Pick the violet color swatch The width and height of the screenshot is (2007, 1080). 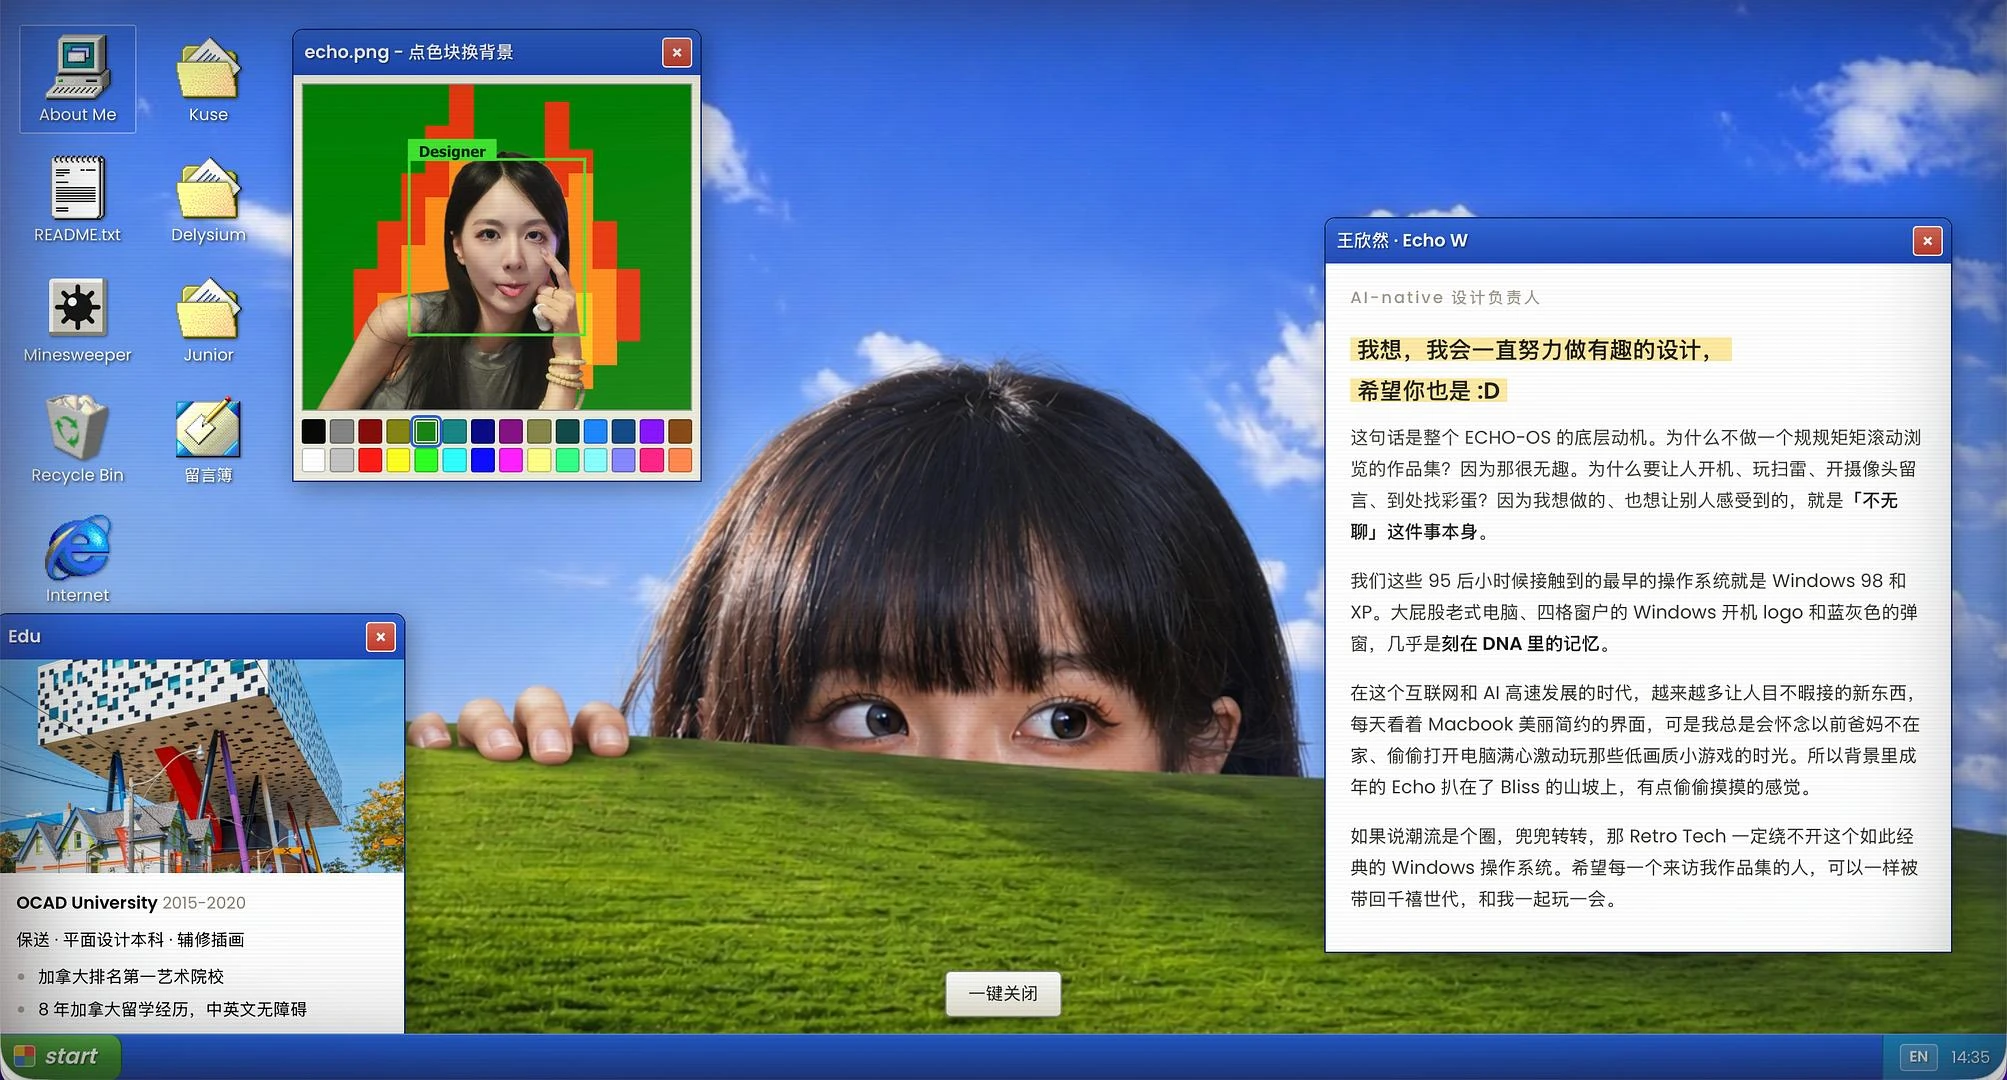(652, 431)
